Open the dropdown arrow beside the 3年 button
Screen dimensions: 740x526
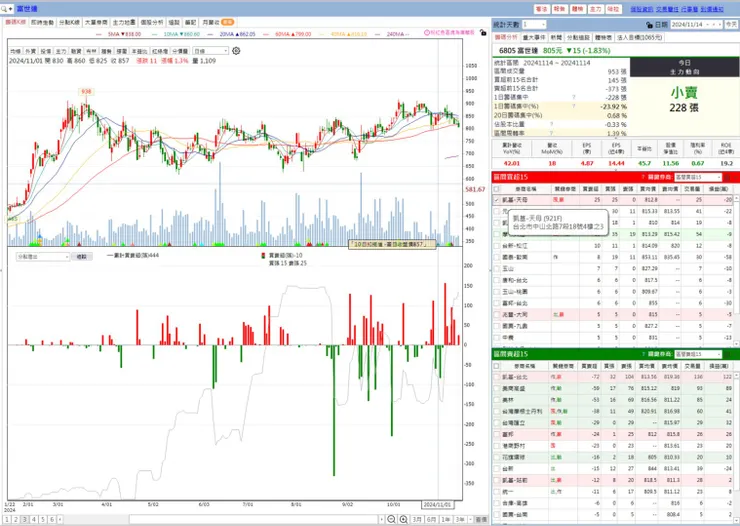click(471, 519)
